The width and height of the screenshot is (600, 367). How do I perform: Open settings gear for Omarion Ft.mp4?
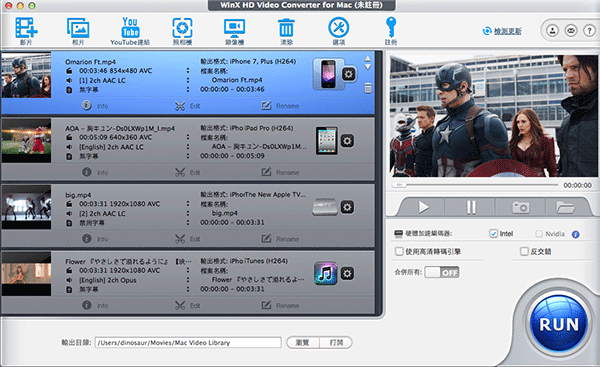[x=348, y=74]
